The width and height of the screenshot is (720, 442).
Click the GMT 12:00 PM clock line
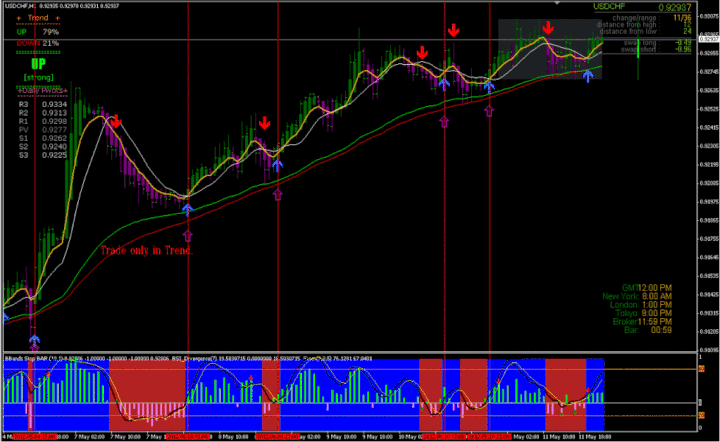tap(647, 288)
